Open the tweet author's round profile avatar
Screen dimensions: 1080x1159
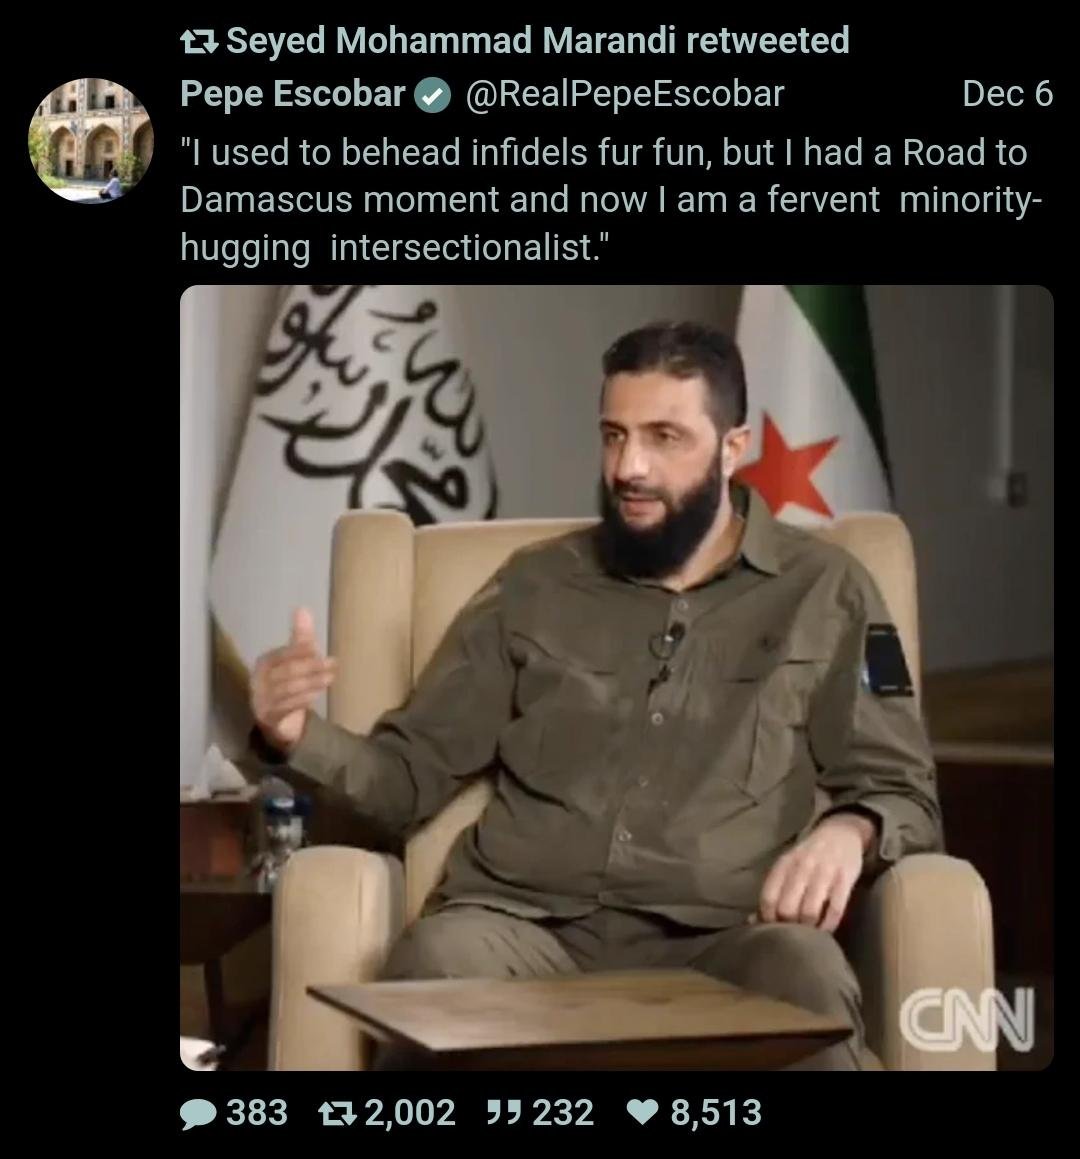coord(91,140)
